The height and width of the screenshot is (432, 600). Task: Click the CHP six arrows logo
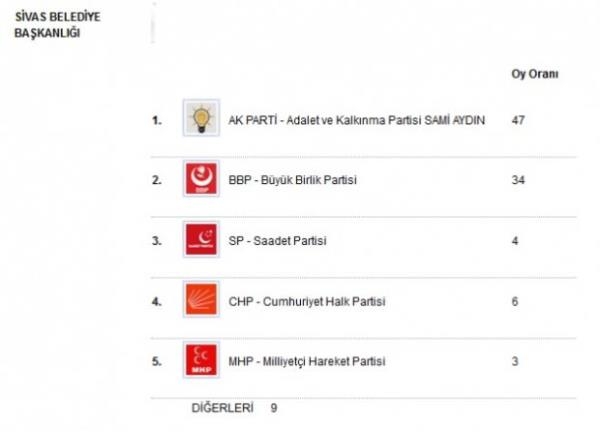pos(201,301)
